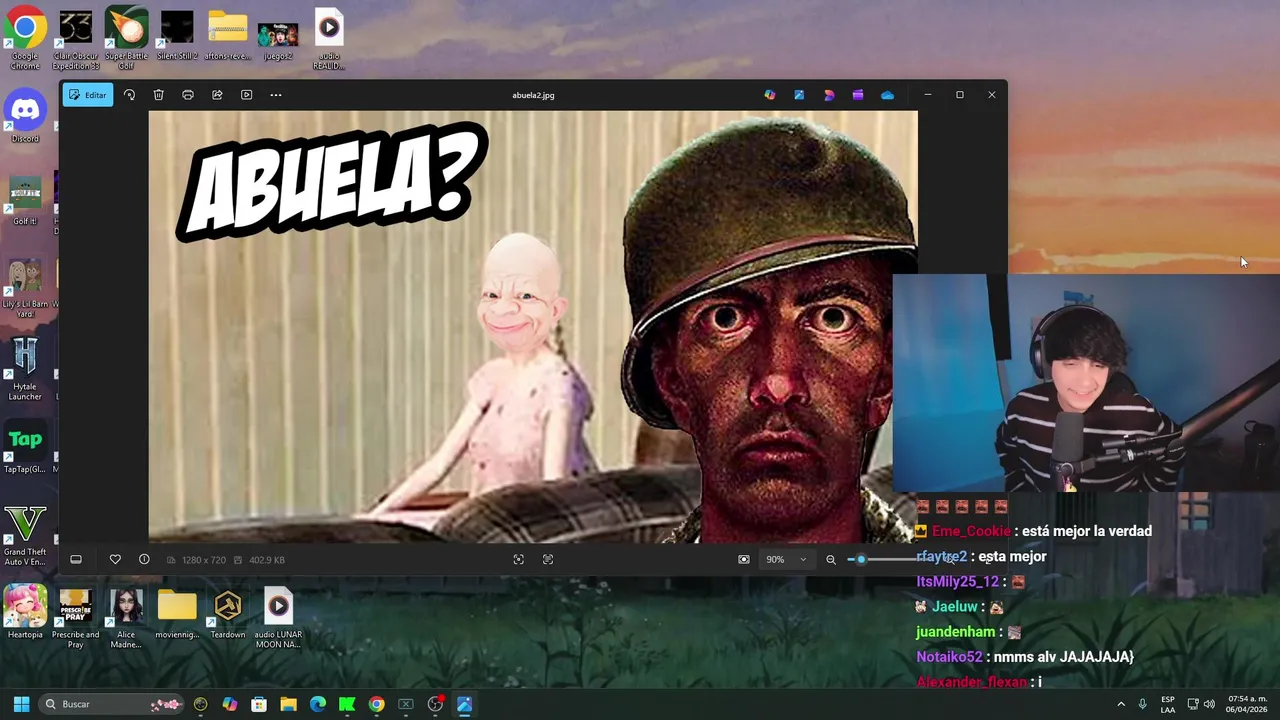Open the ESP LAA language selector

(1168, 704)
